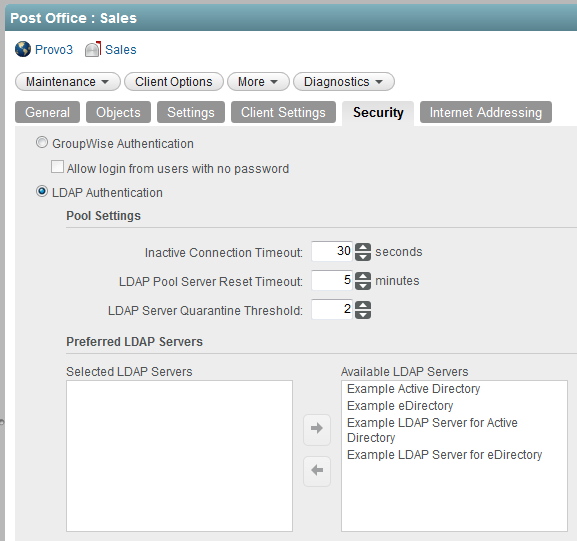The height and width of the screenshot is (541, 577).
Task: Decrease LDAP Pool Server Reset Timeout value
Action: pos(363,285)
